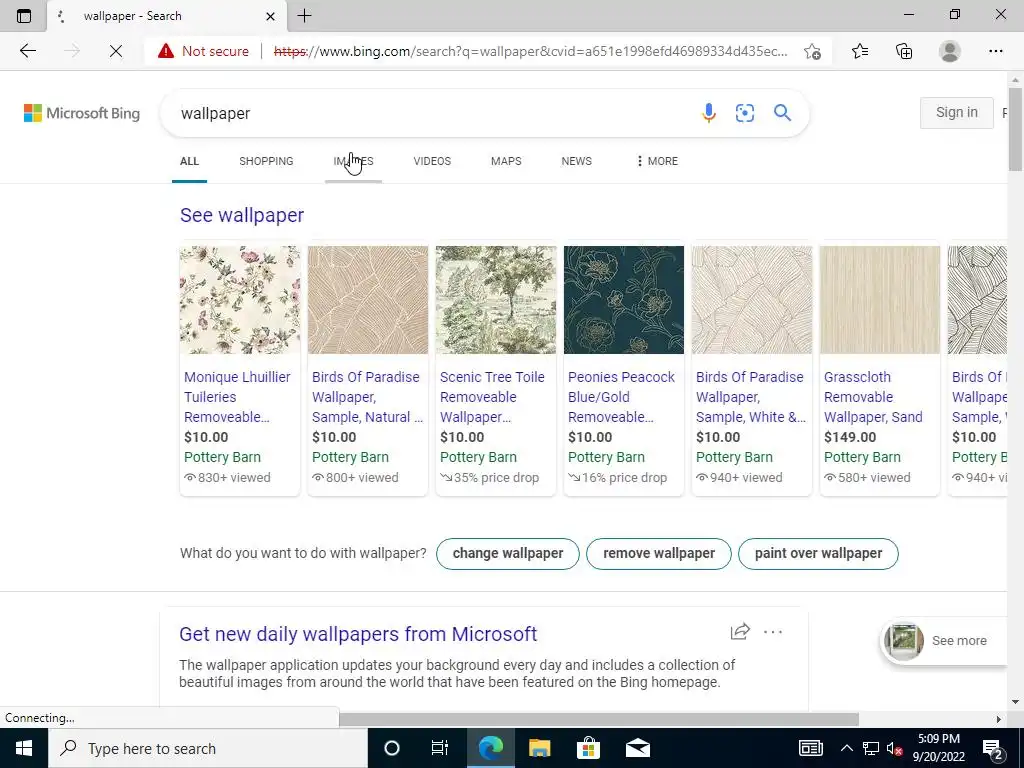Open File Explorer from taskbar

[x=539, y=748]
